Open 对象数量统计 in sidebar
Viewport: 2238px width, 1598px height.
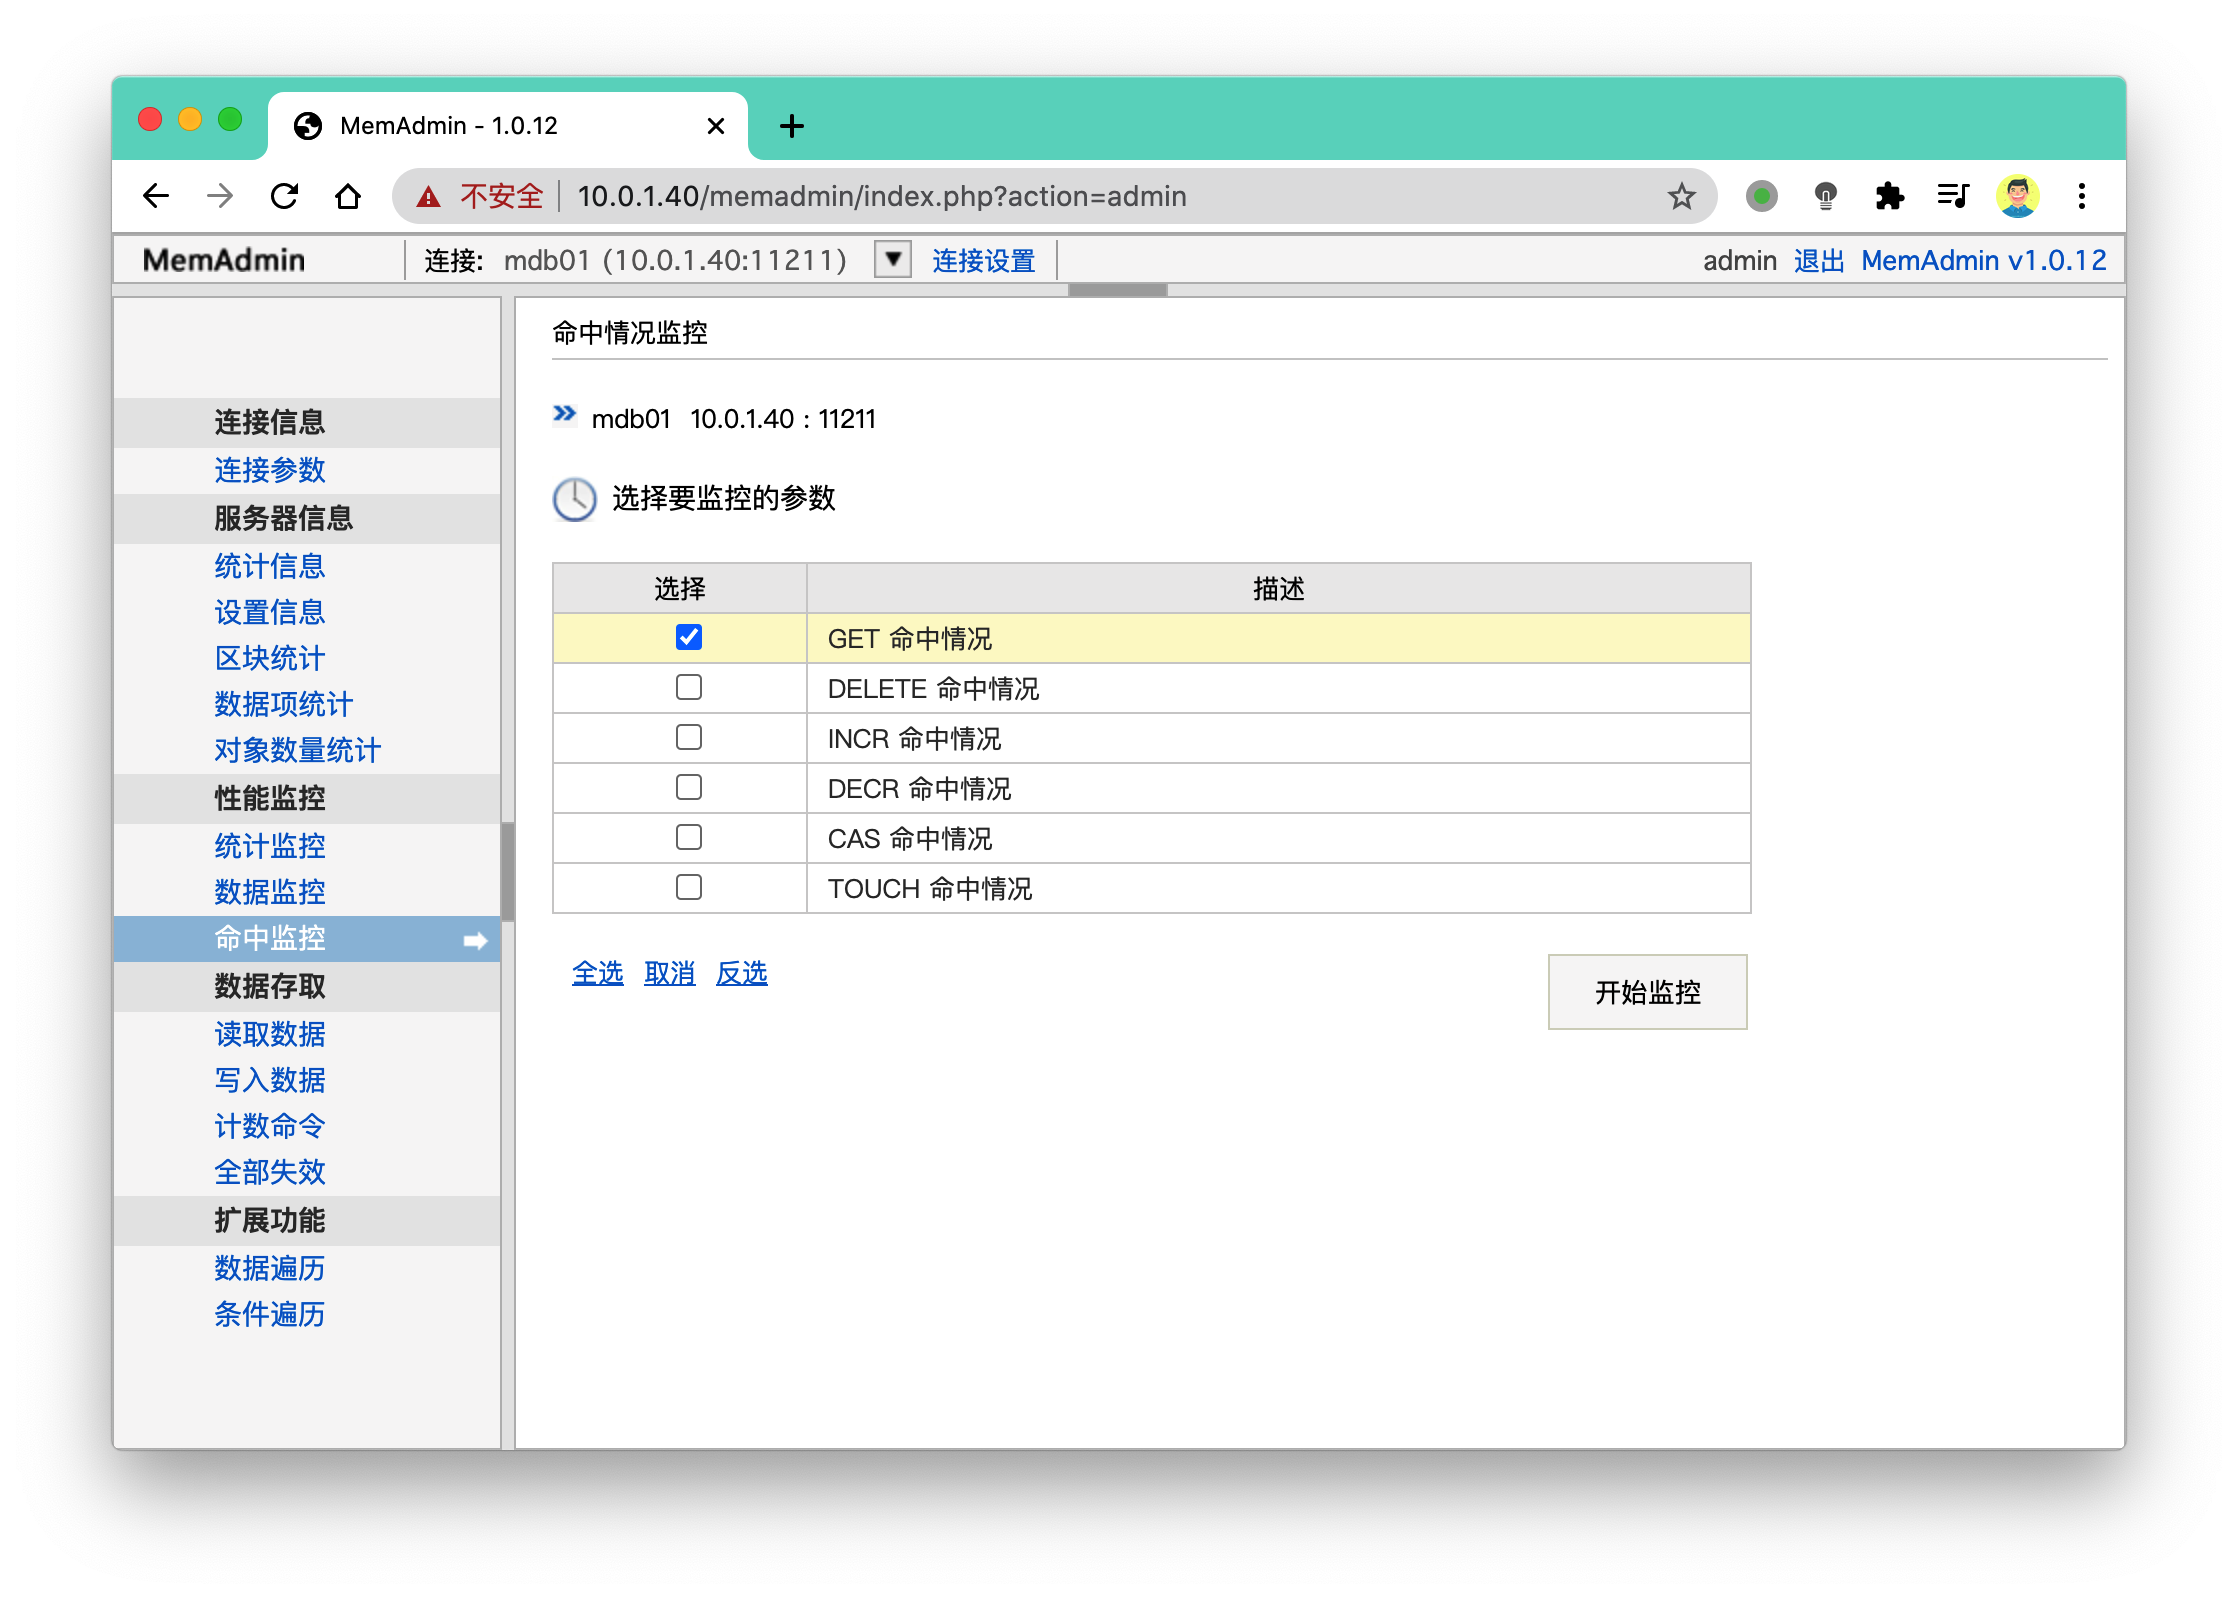pos(298,750)
